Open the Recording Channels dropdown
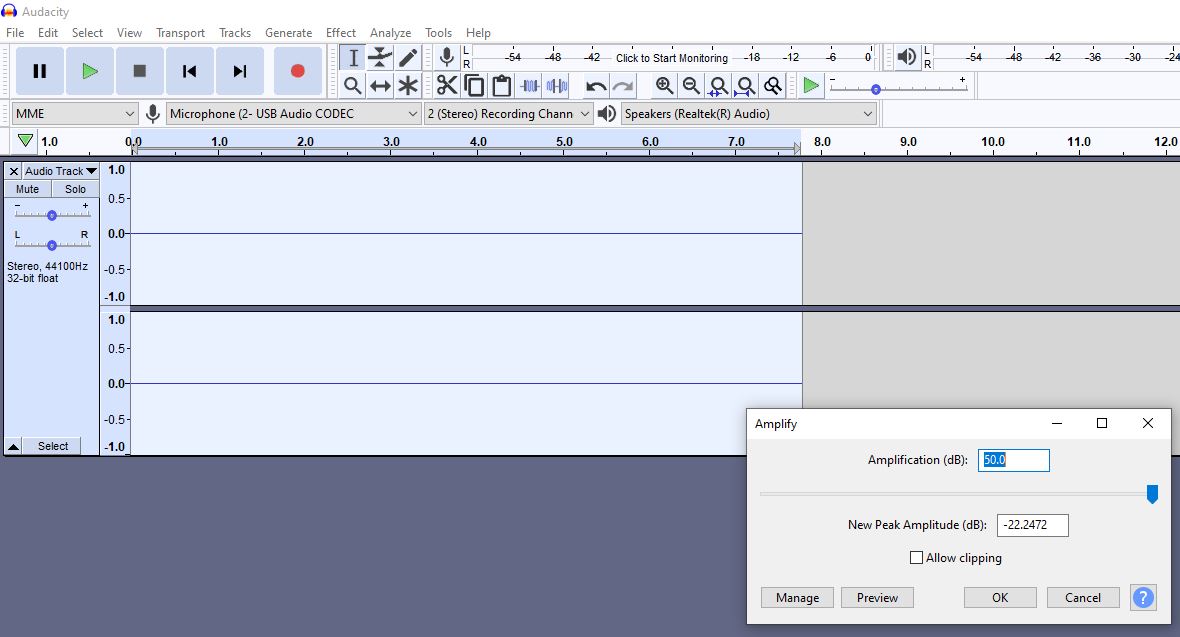The image size is (1180, 637). point(508,114)
